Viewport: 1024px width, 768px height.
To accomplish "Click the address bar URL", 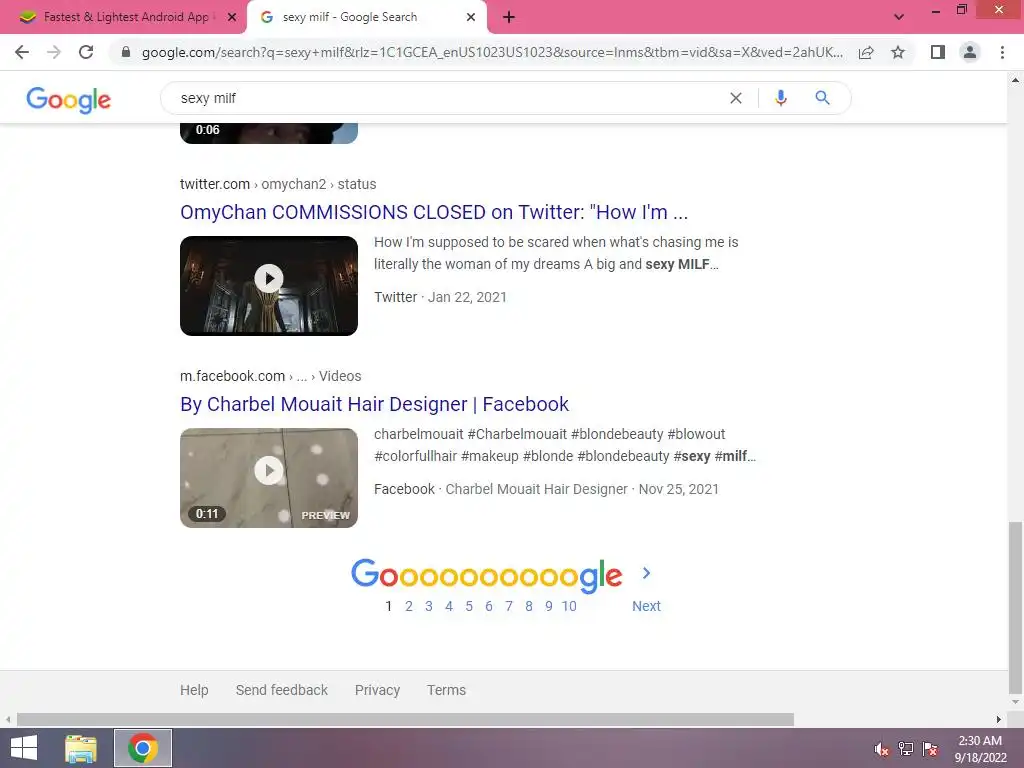I will pyautogui.click(x=492, y=52).
